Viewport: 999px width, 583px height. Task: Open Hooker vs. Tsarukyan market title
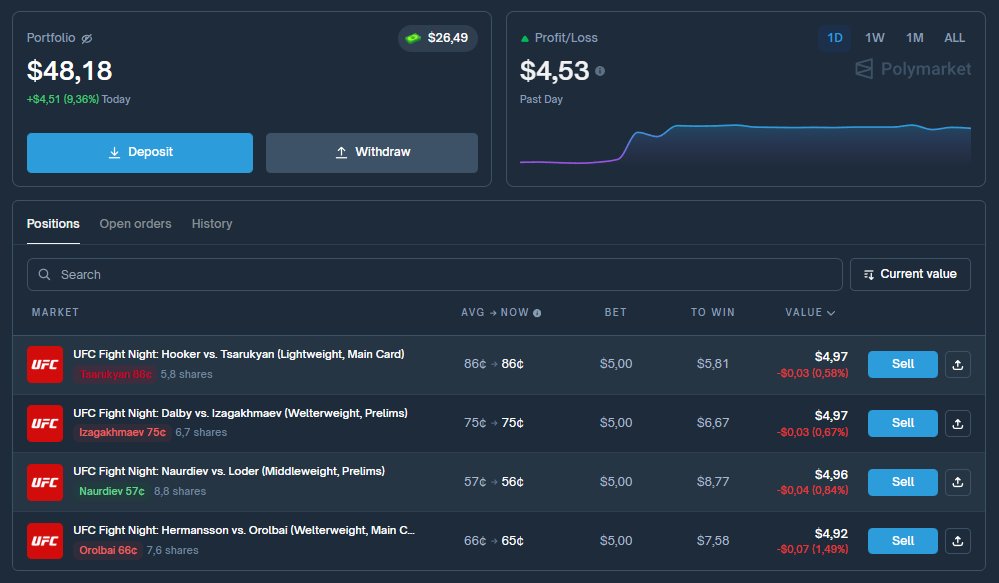238,354
